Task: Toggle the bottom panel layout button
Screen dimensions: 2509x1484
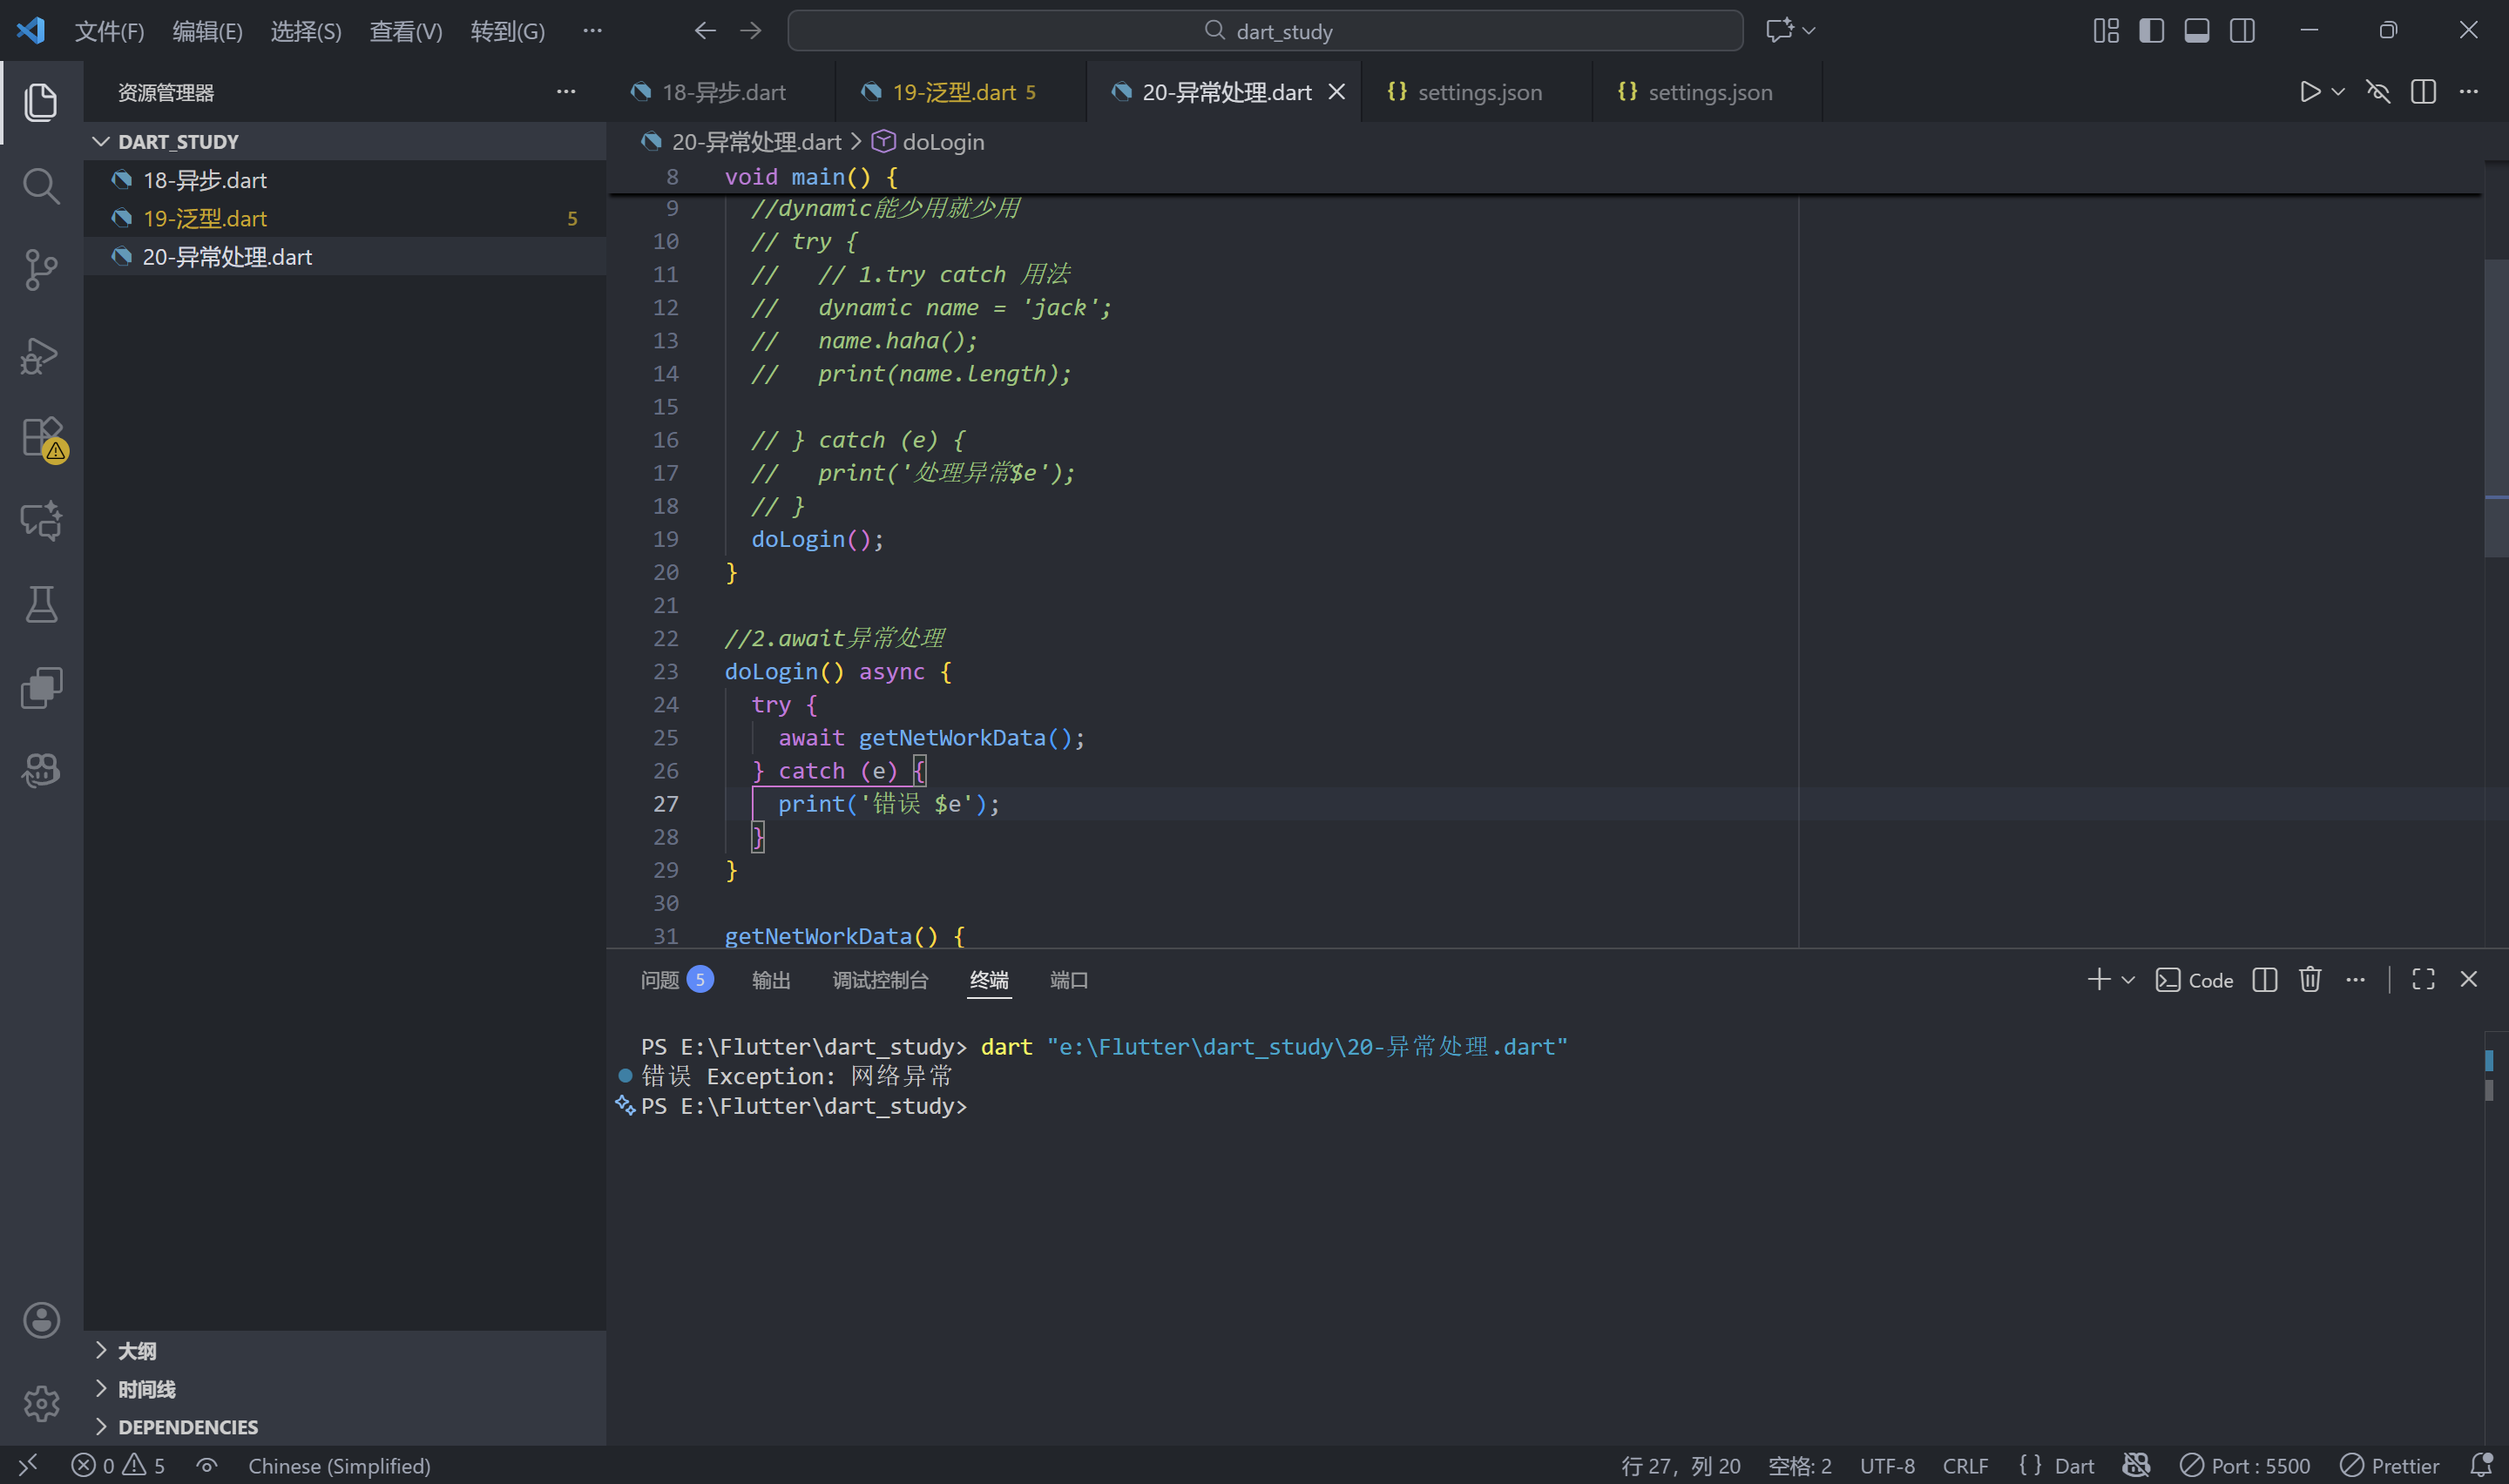Action: (x=2196, y=31)
